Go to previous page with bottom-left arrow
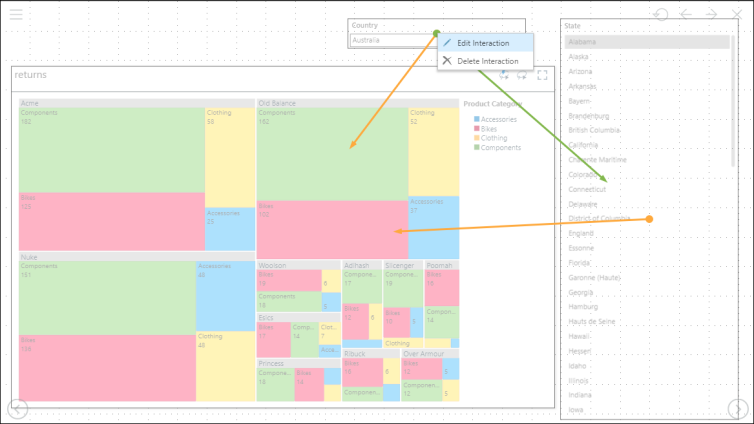The height and width of the screenshot is (424, 754). click(18, 408)
